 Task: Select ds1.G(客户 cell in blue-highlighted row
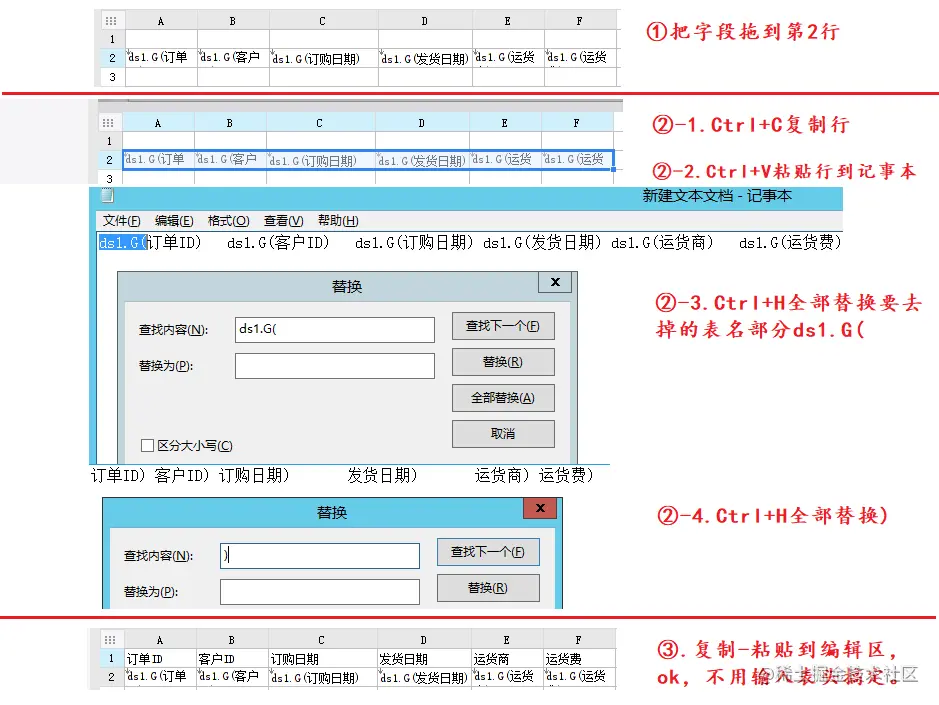click(230, 159)
